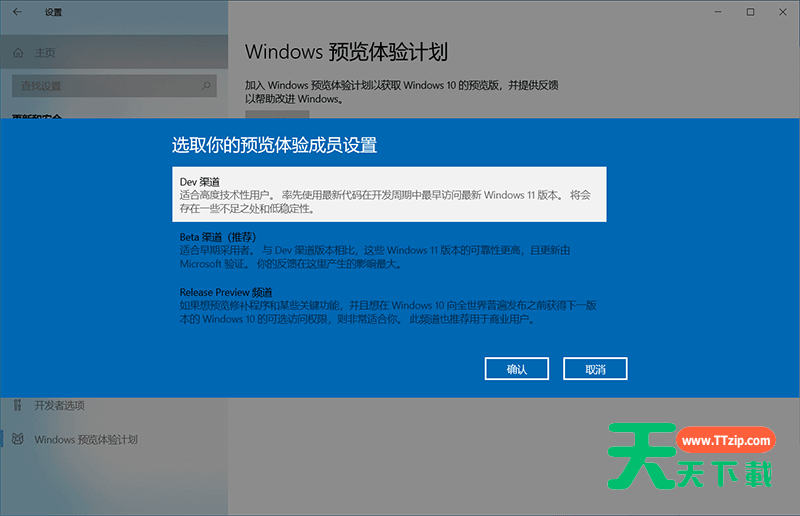The width and height of the screenshot is (800, 516).
Task: Go to 主页 in the sidebar
Action: click(45, 53)
